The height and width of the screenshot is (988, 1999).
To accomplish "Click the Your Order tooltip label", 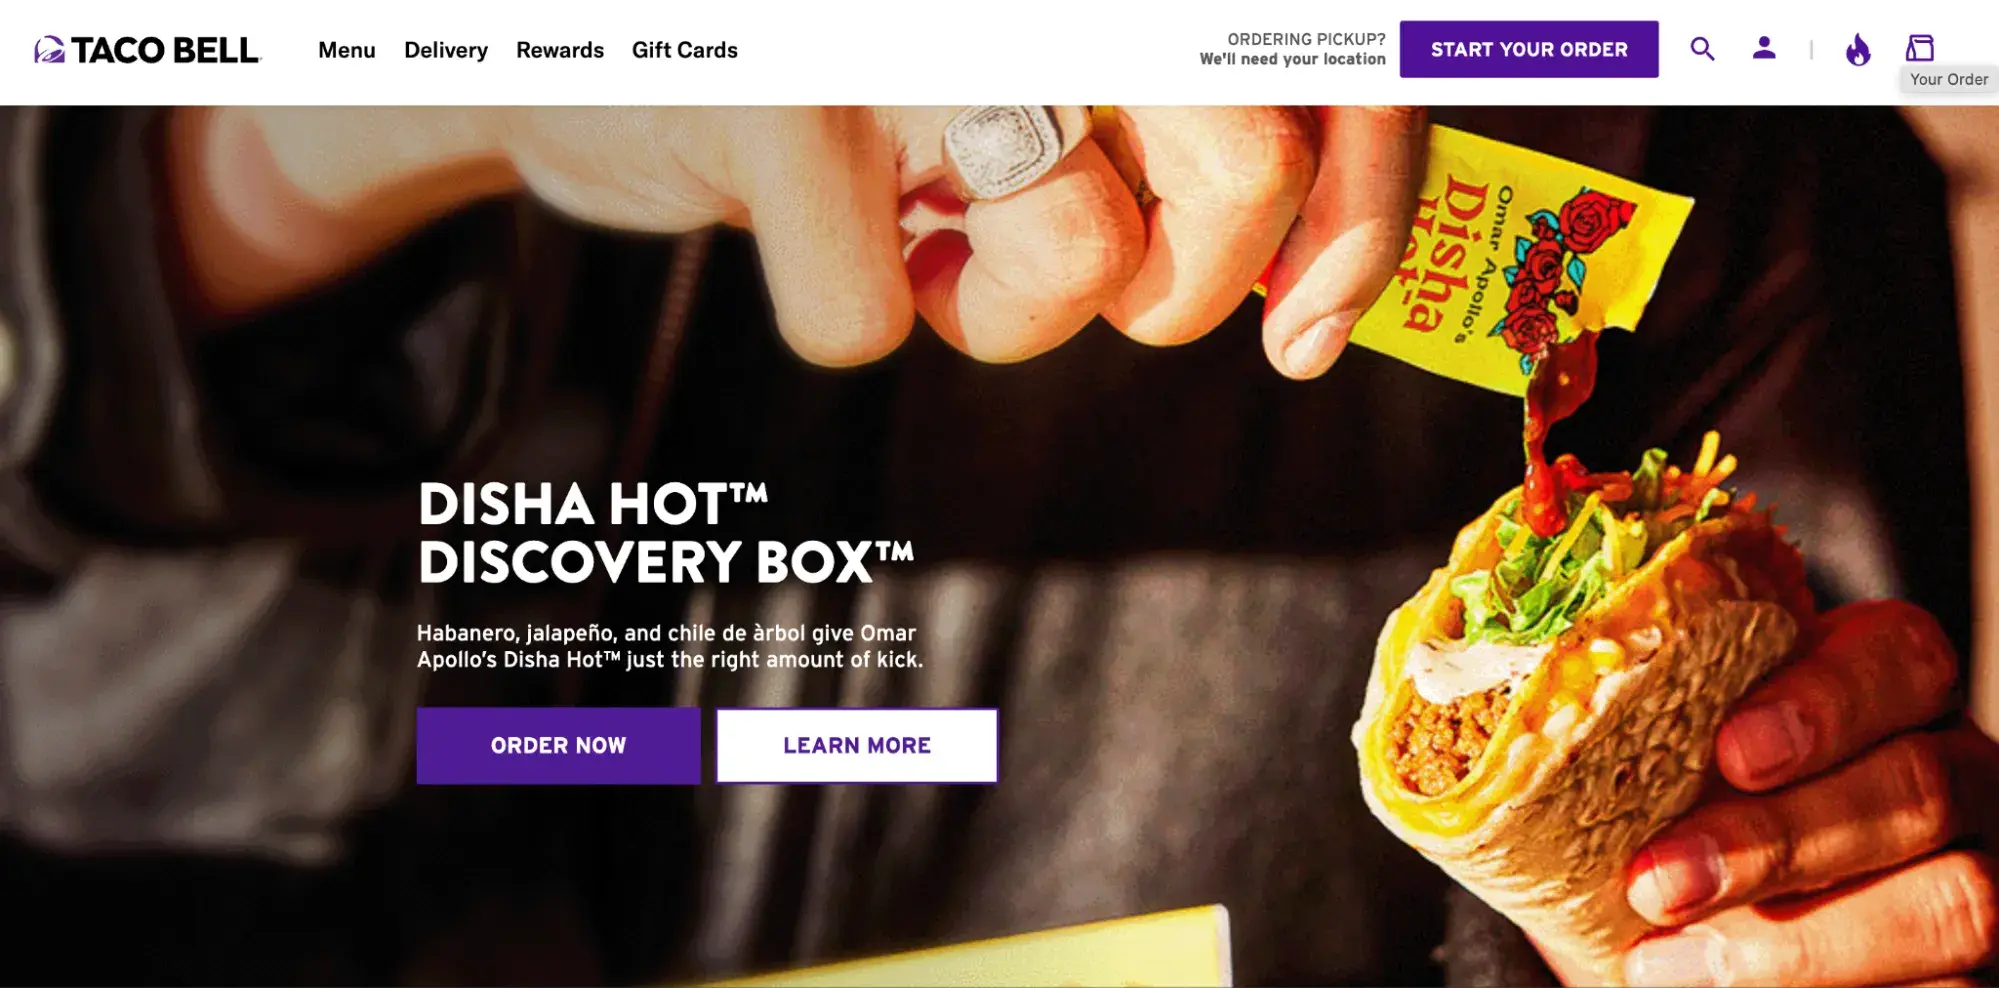I will tap(1949, 79).
